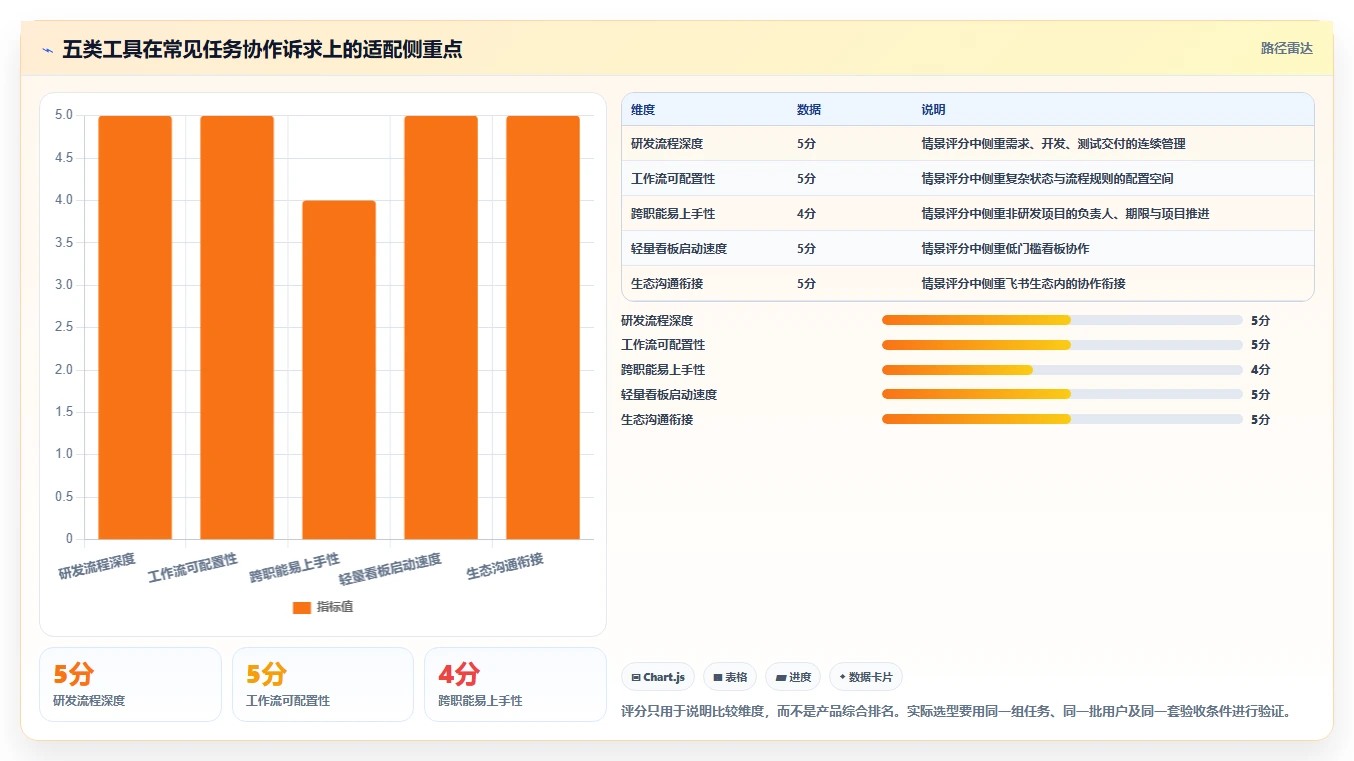Select the 表格 chip
This screenshot has height=761, width=1354.
coord(730,677)
